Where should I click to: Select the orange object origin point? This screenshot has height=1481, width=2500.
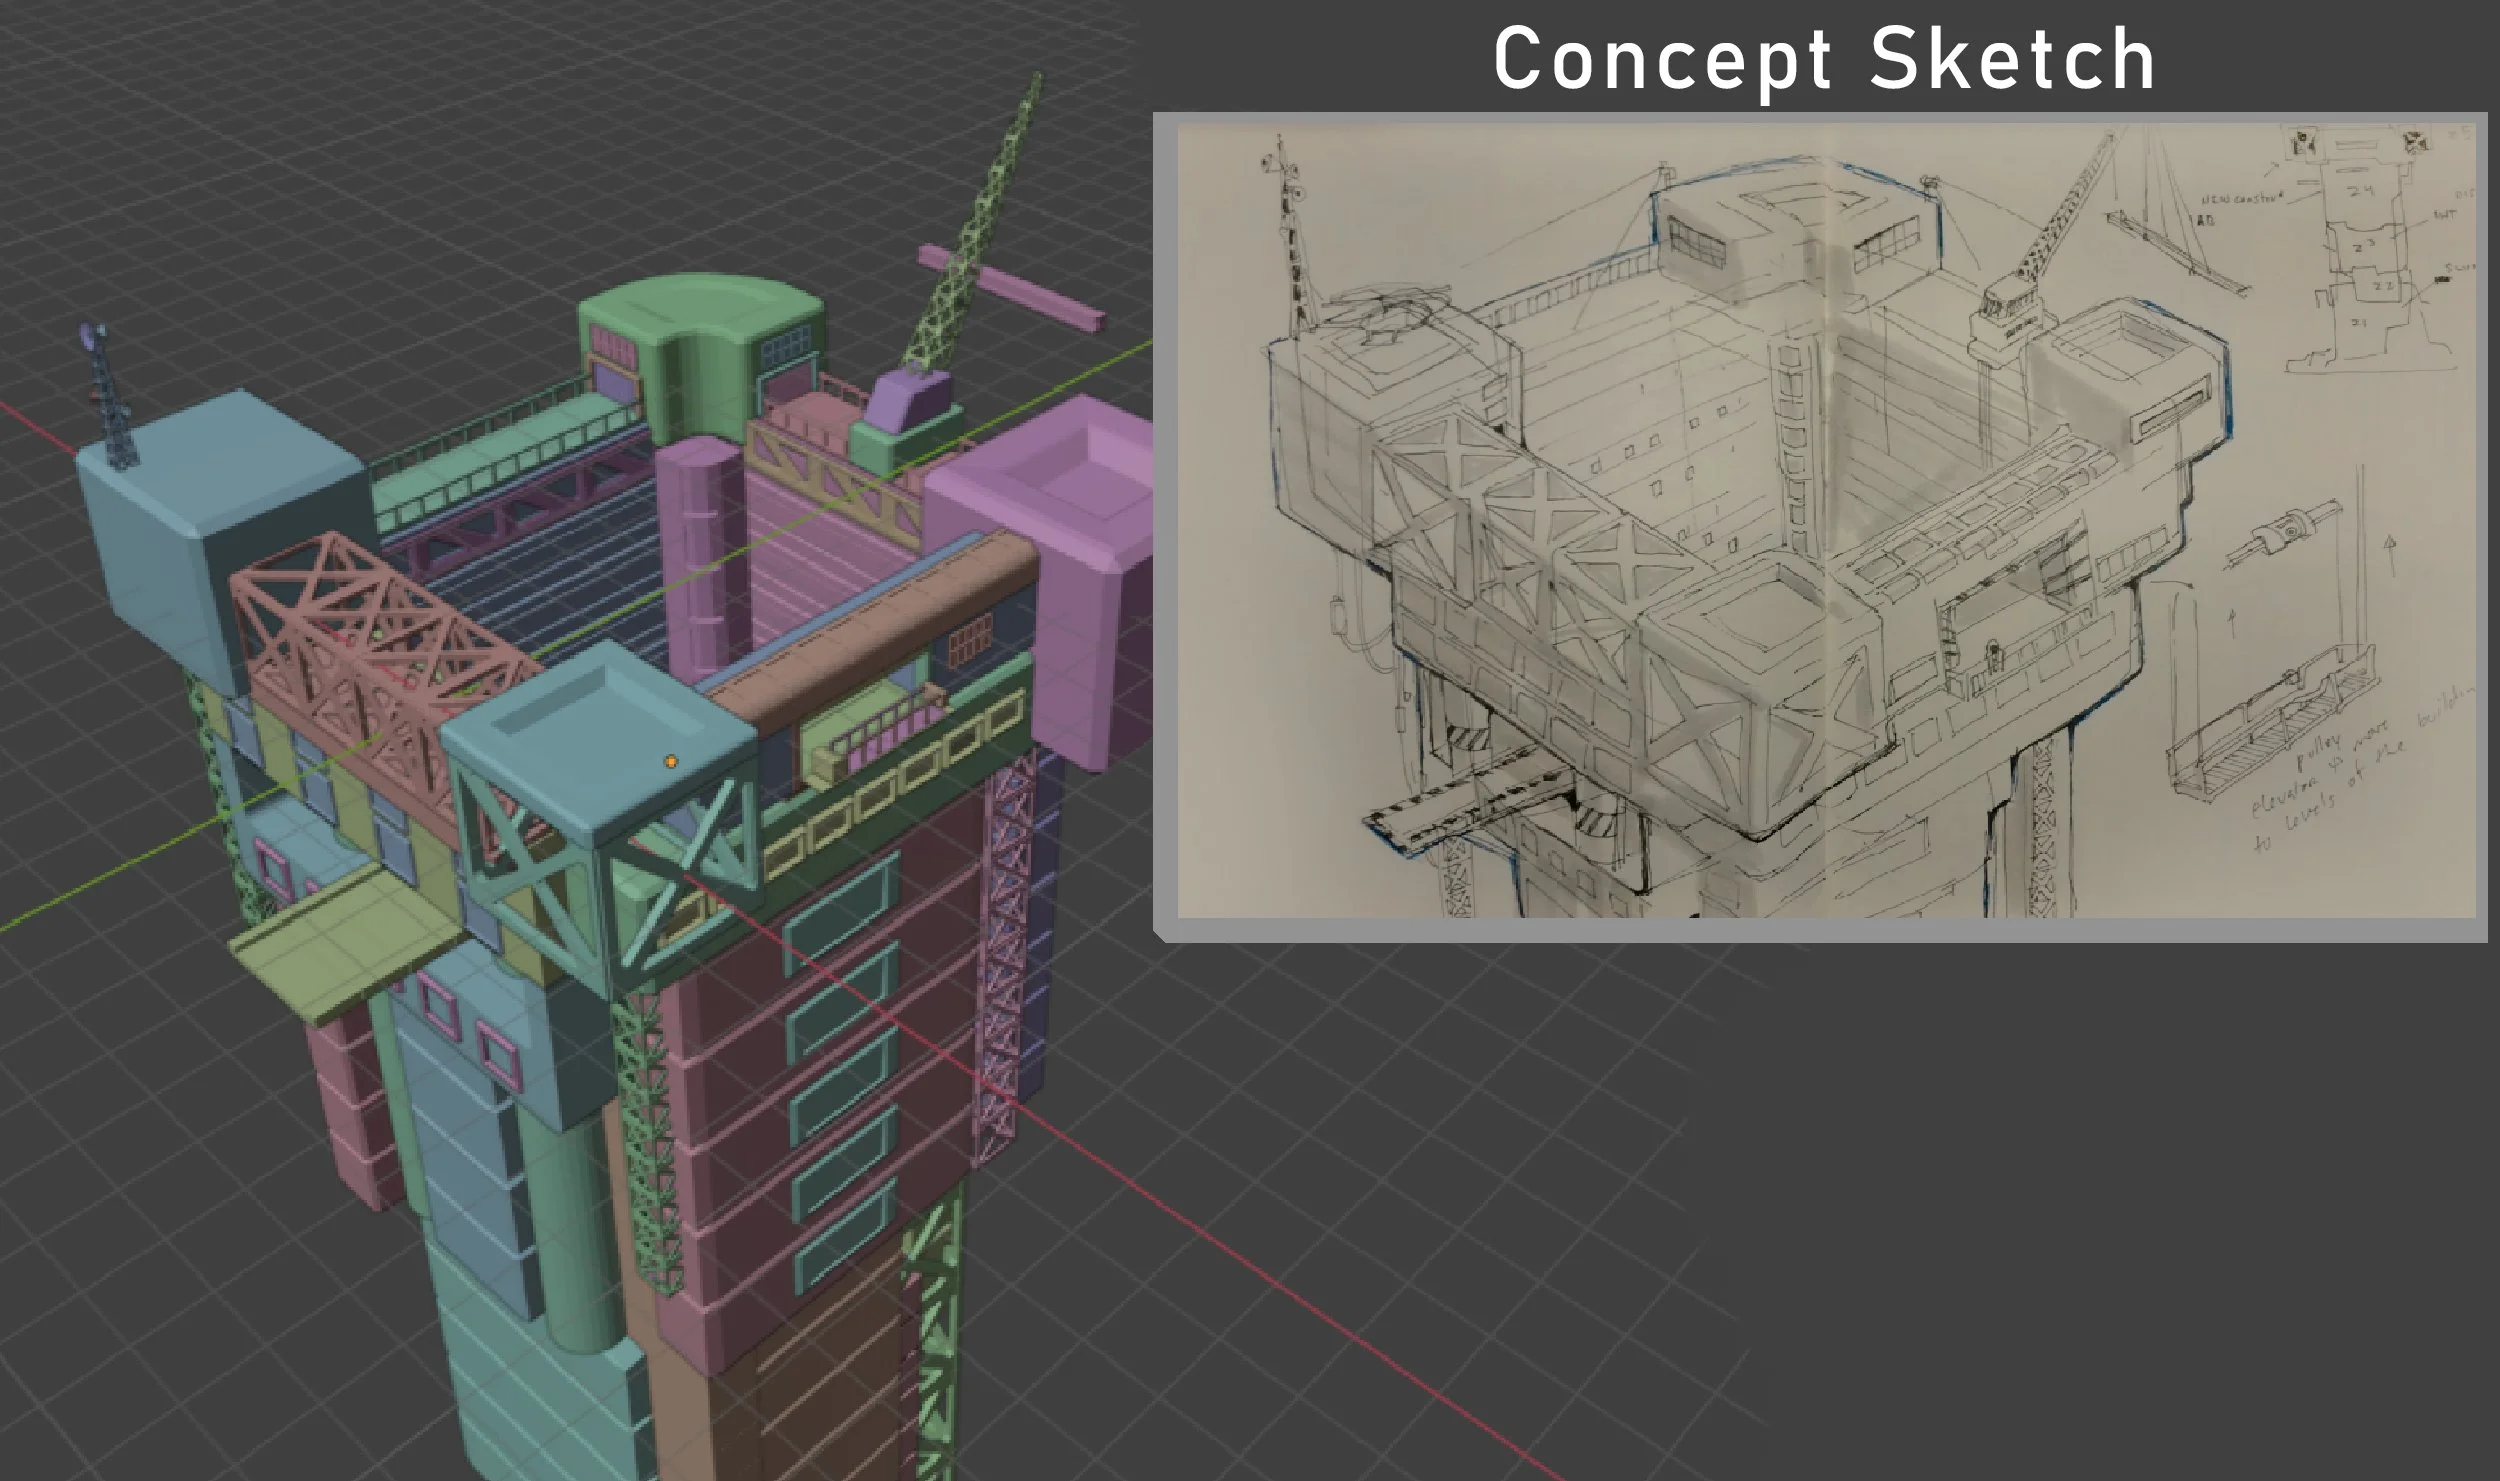click(671, 761)
